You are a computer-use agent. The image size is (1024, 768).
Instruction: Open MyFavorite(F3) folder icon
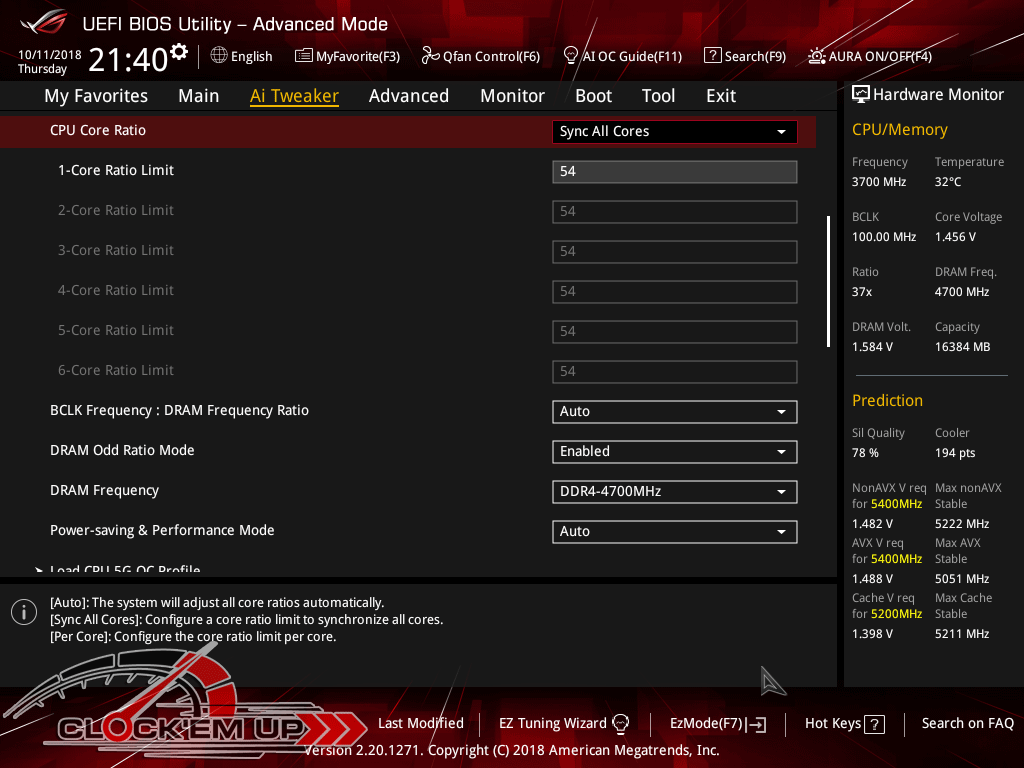coord(304,56)
